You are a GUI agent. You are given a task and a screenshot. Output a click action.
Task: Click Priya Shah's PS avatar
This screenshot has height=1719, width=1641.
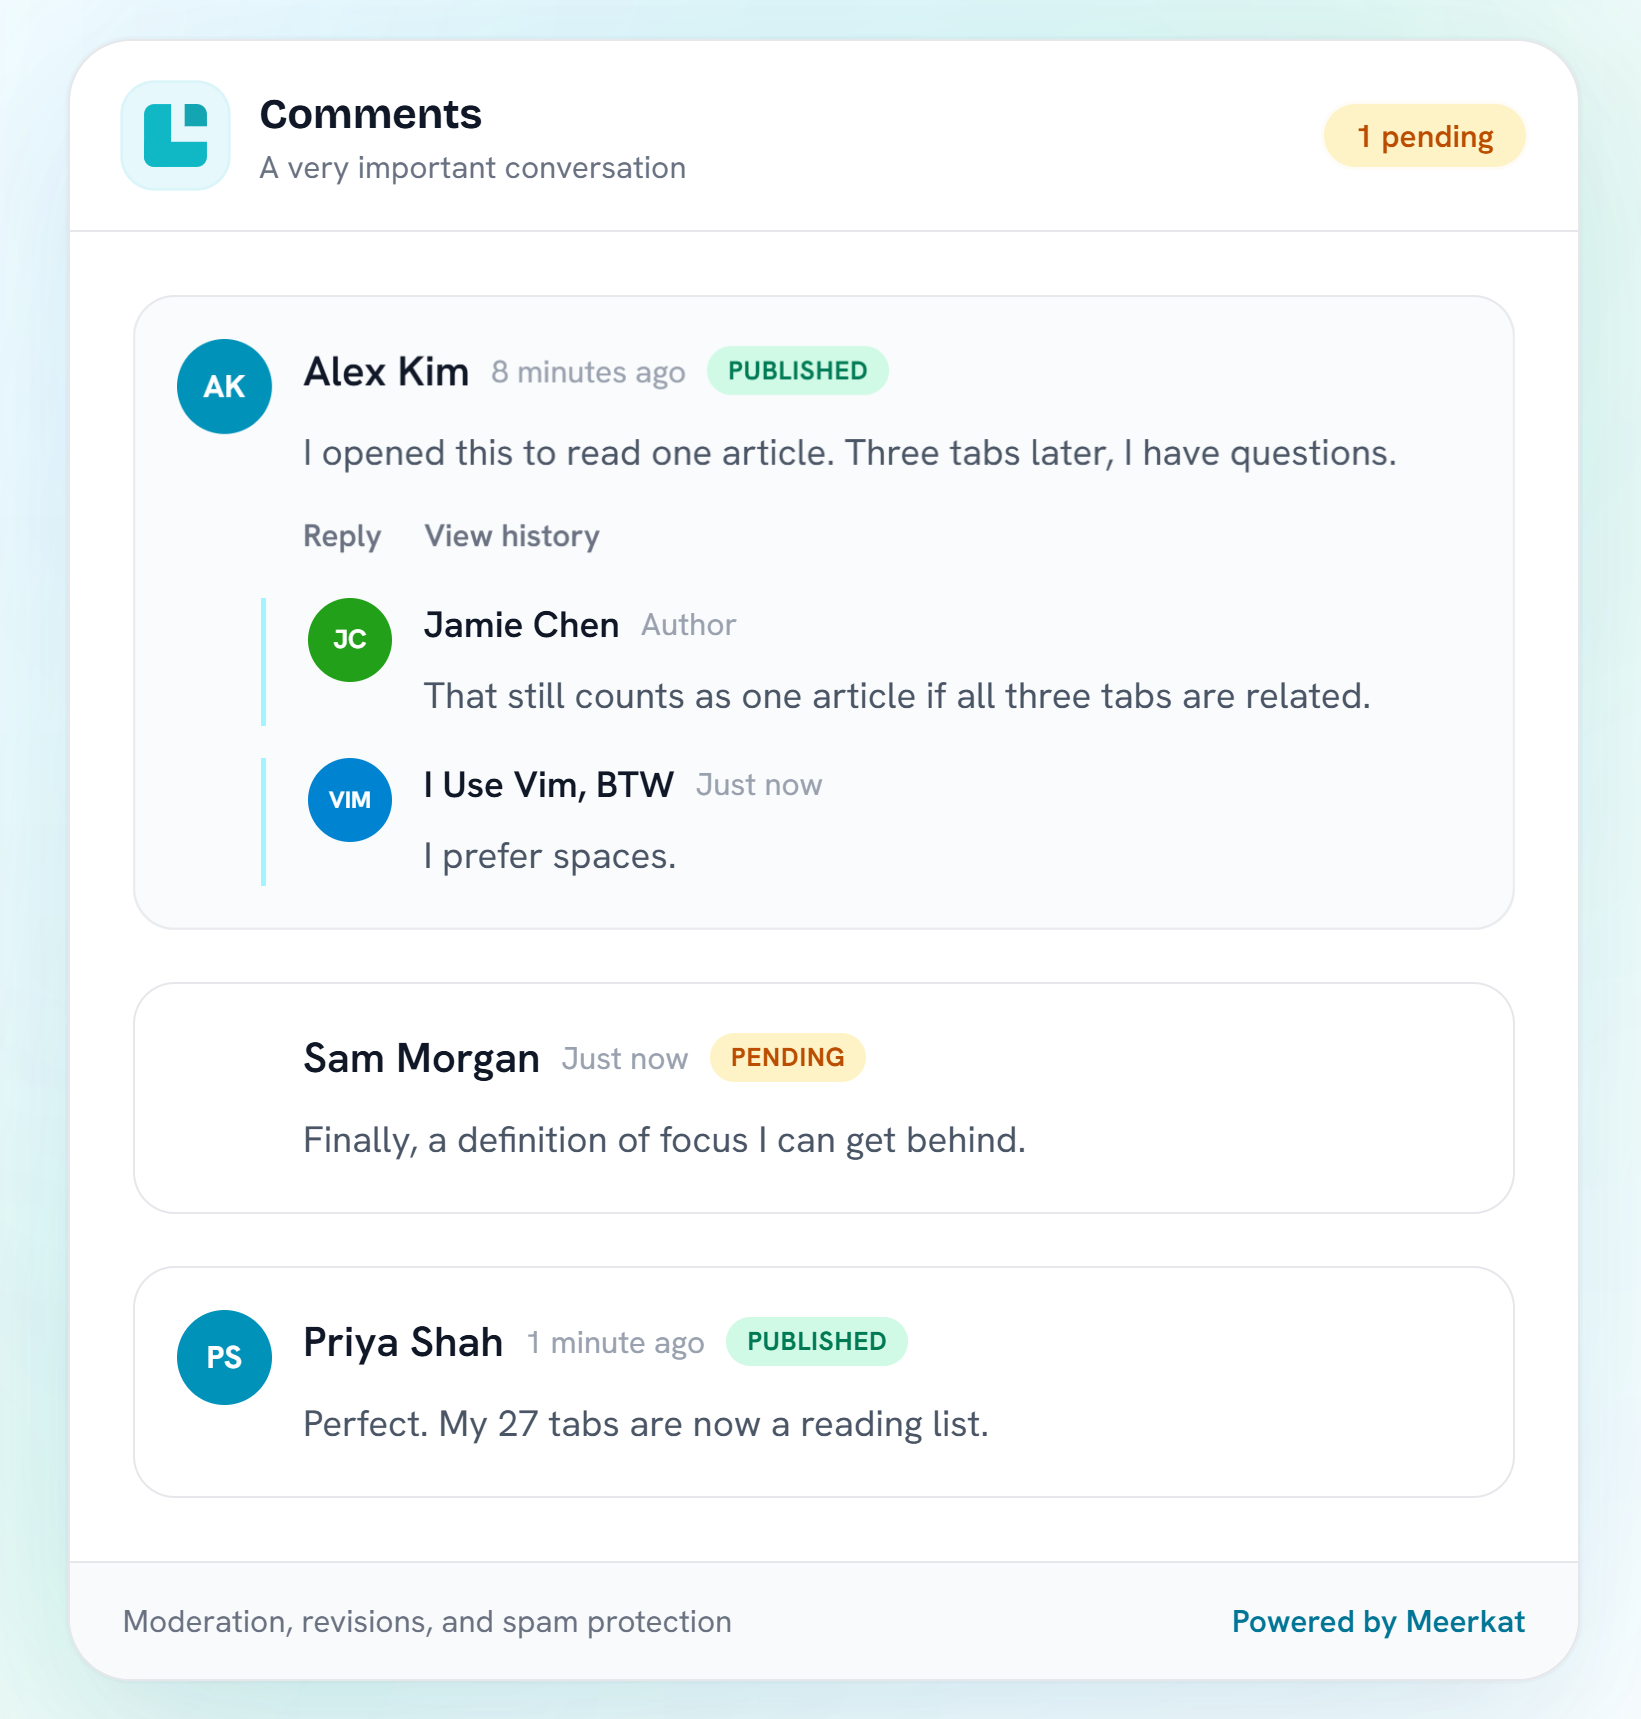click(224, 1357)
